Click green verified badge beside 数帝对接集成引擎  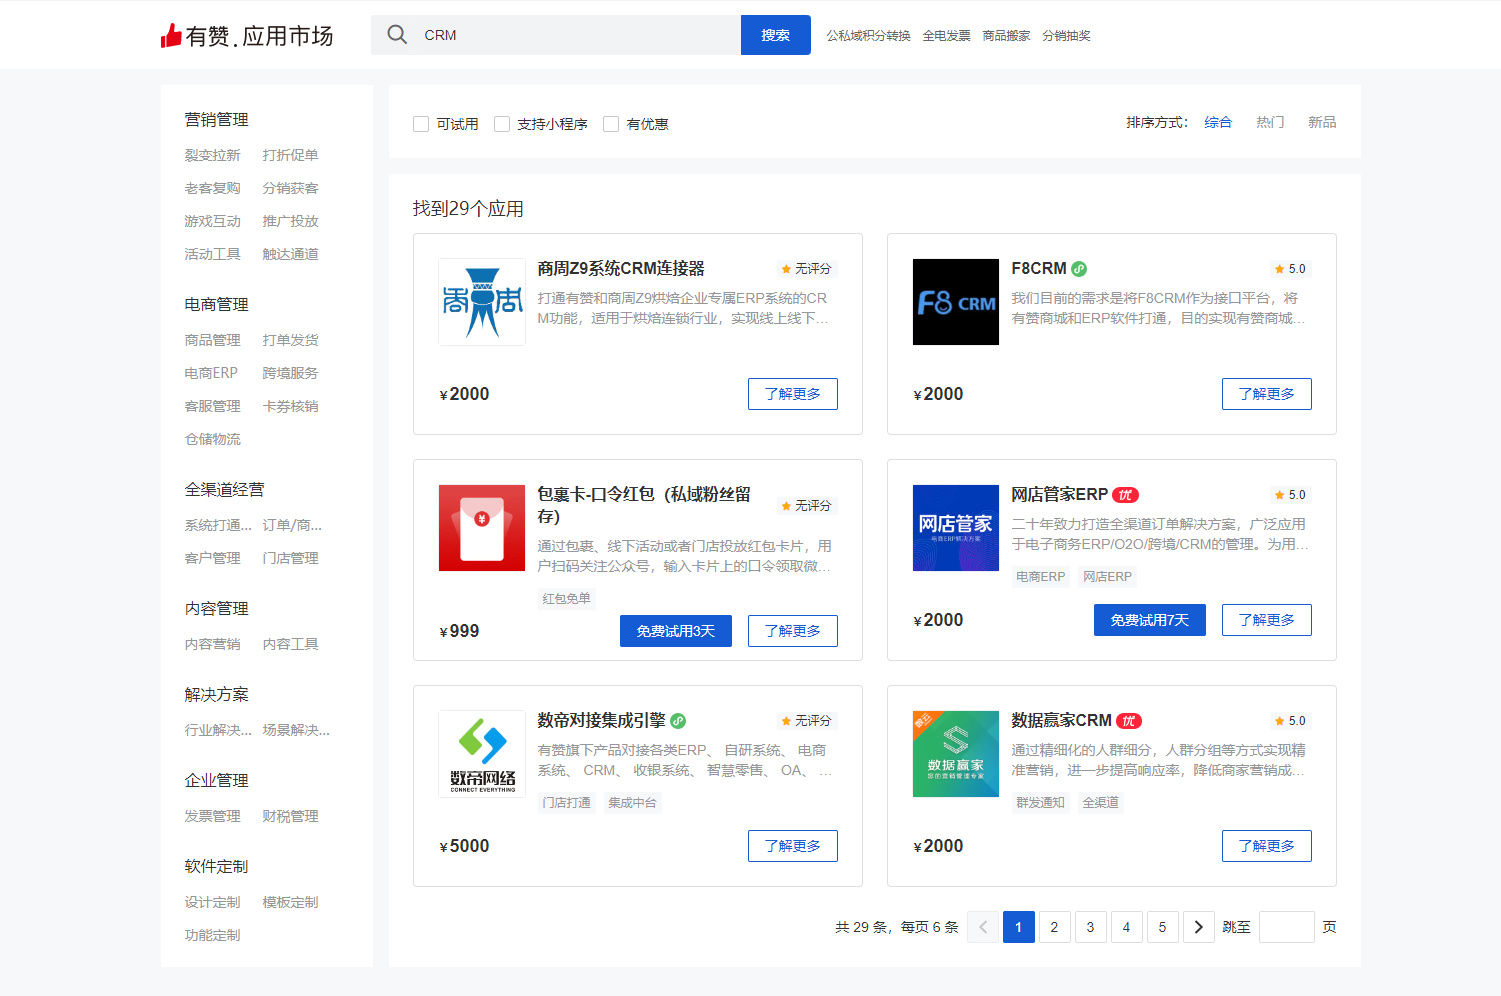678,721
